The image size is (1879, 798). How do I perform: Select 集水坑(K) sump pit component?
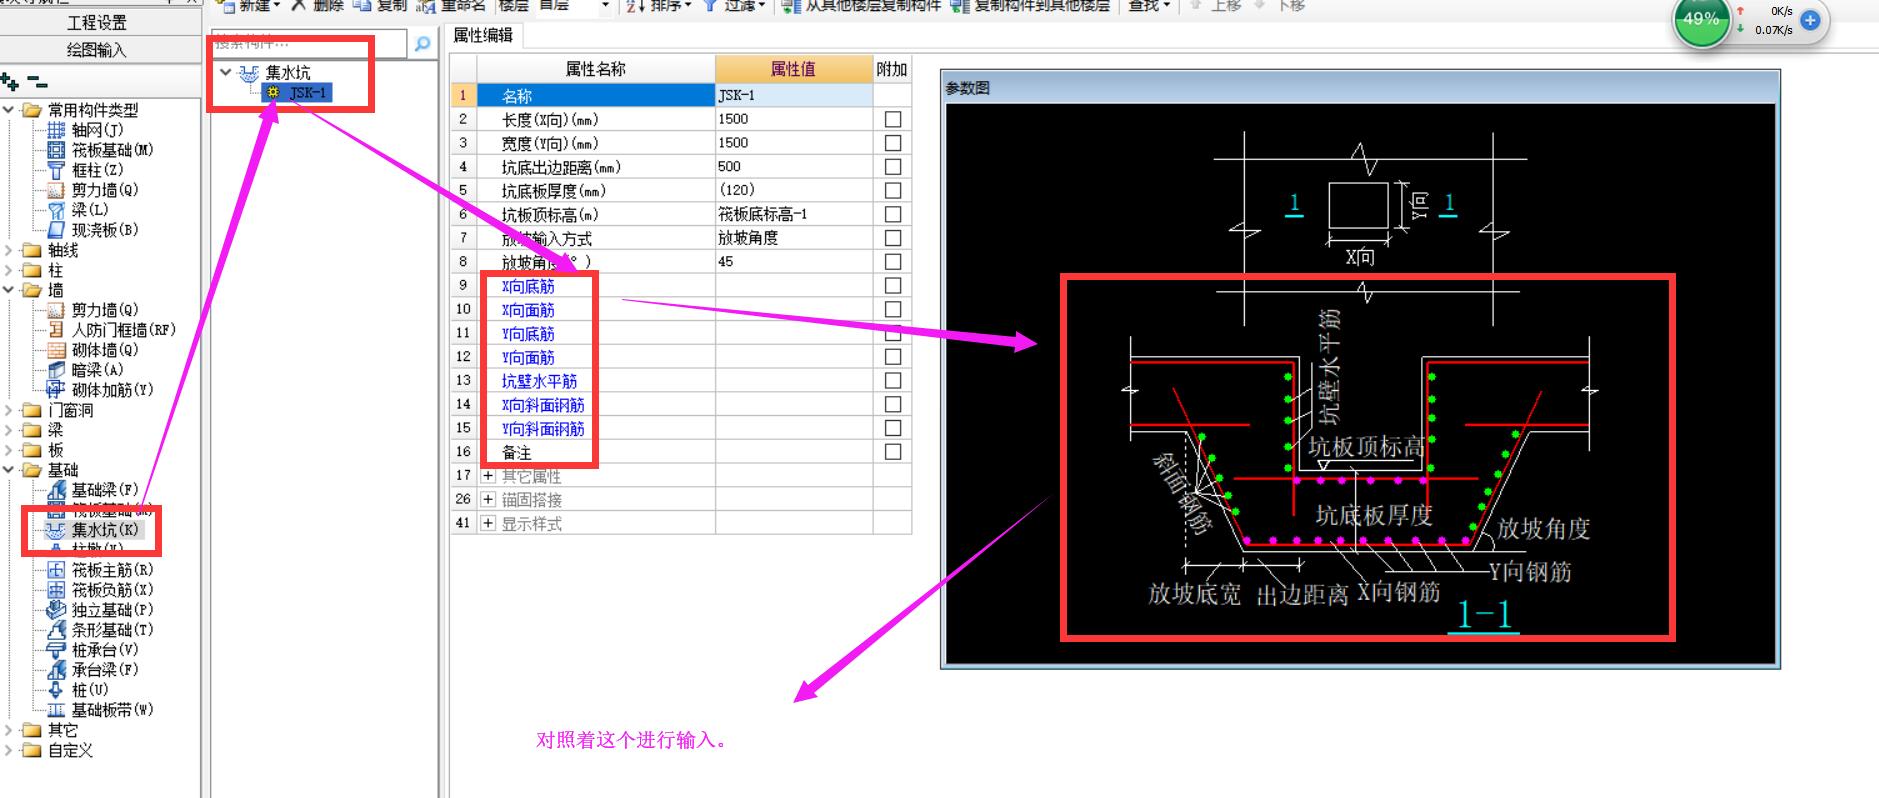[104, 530]
